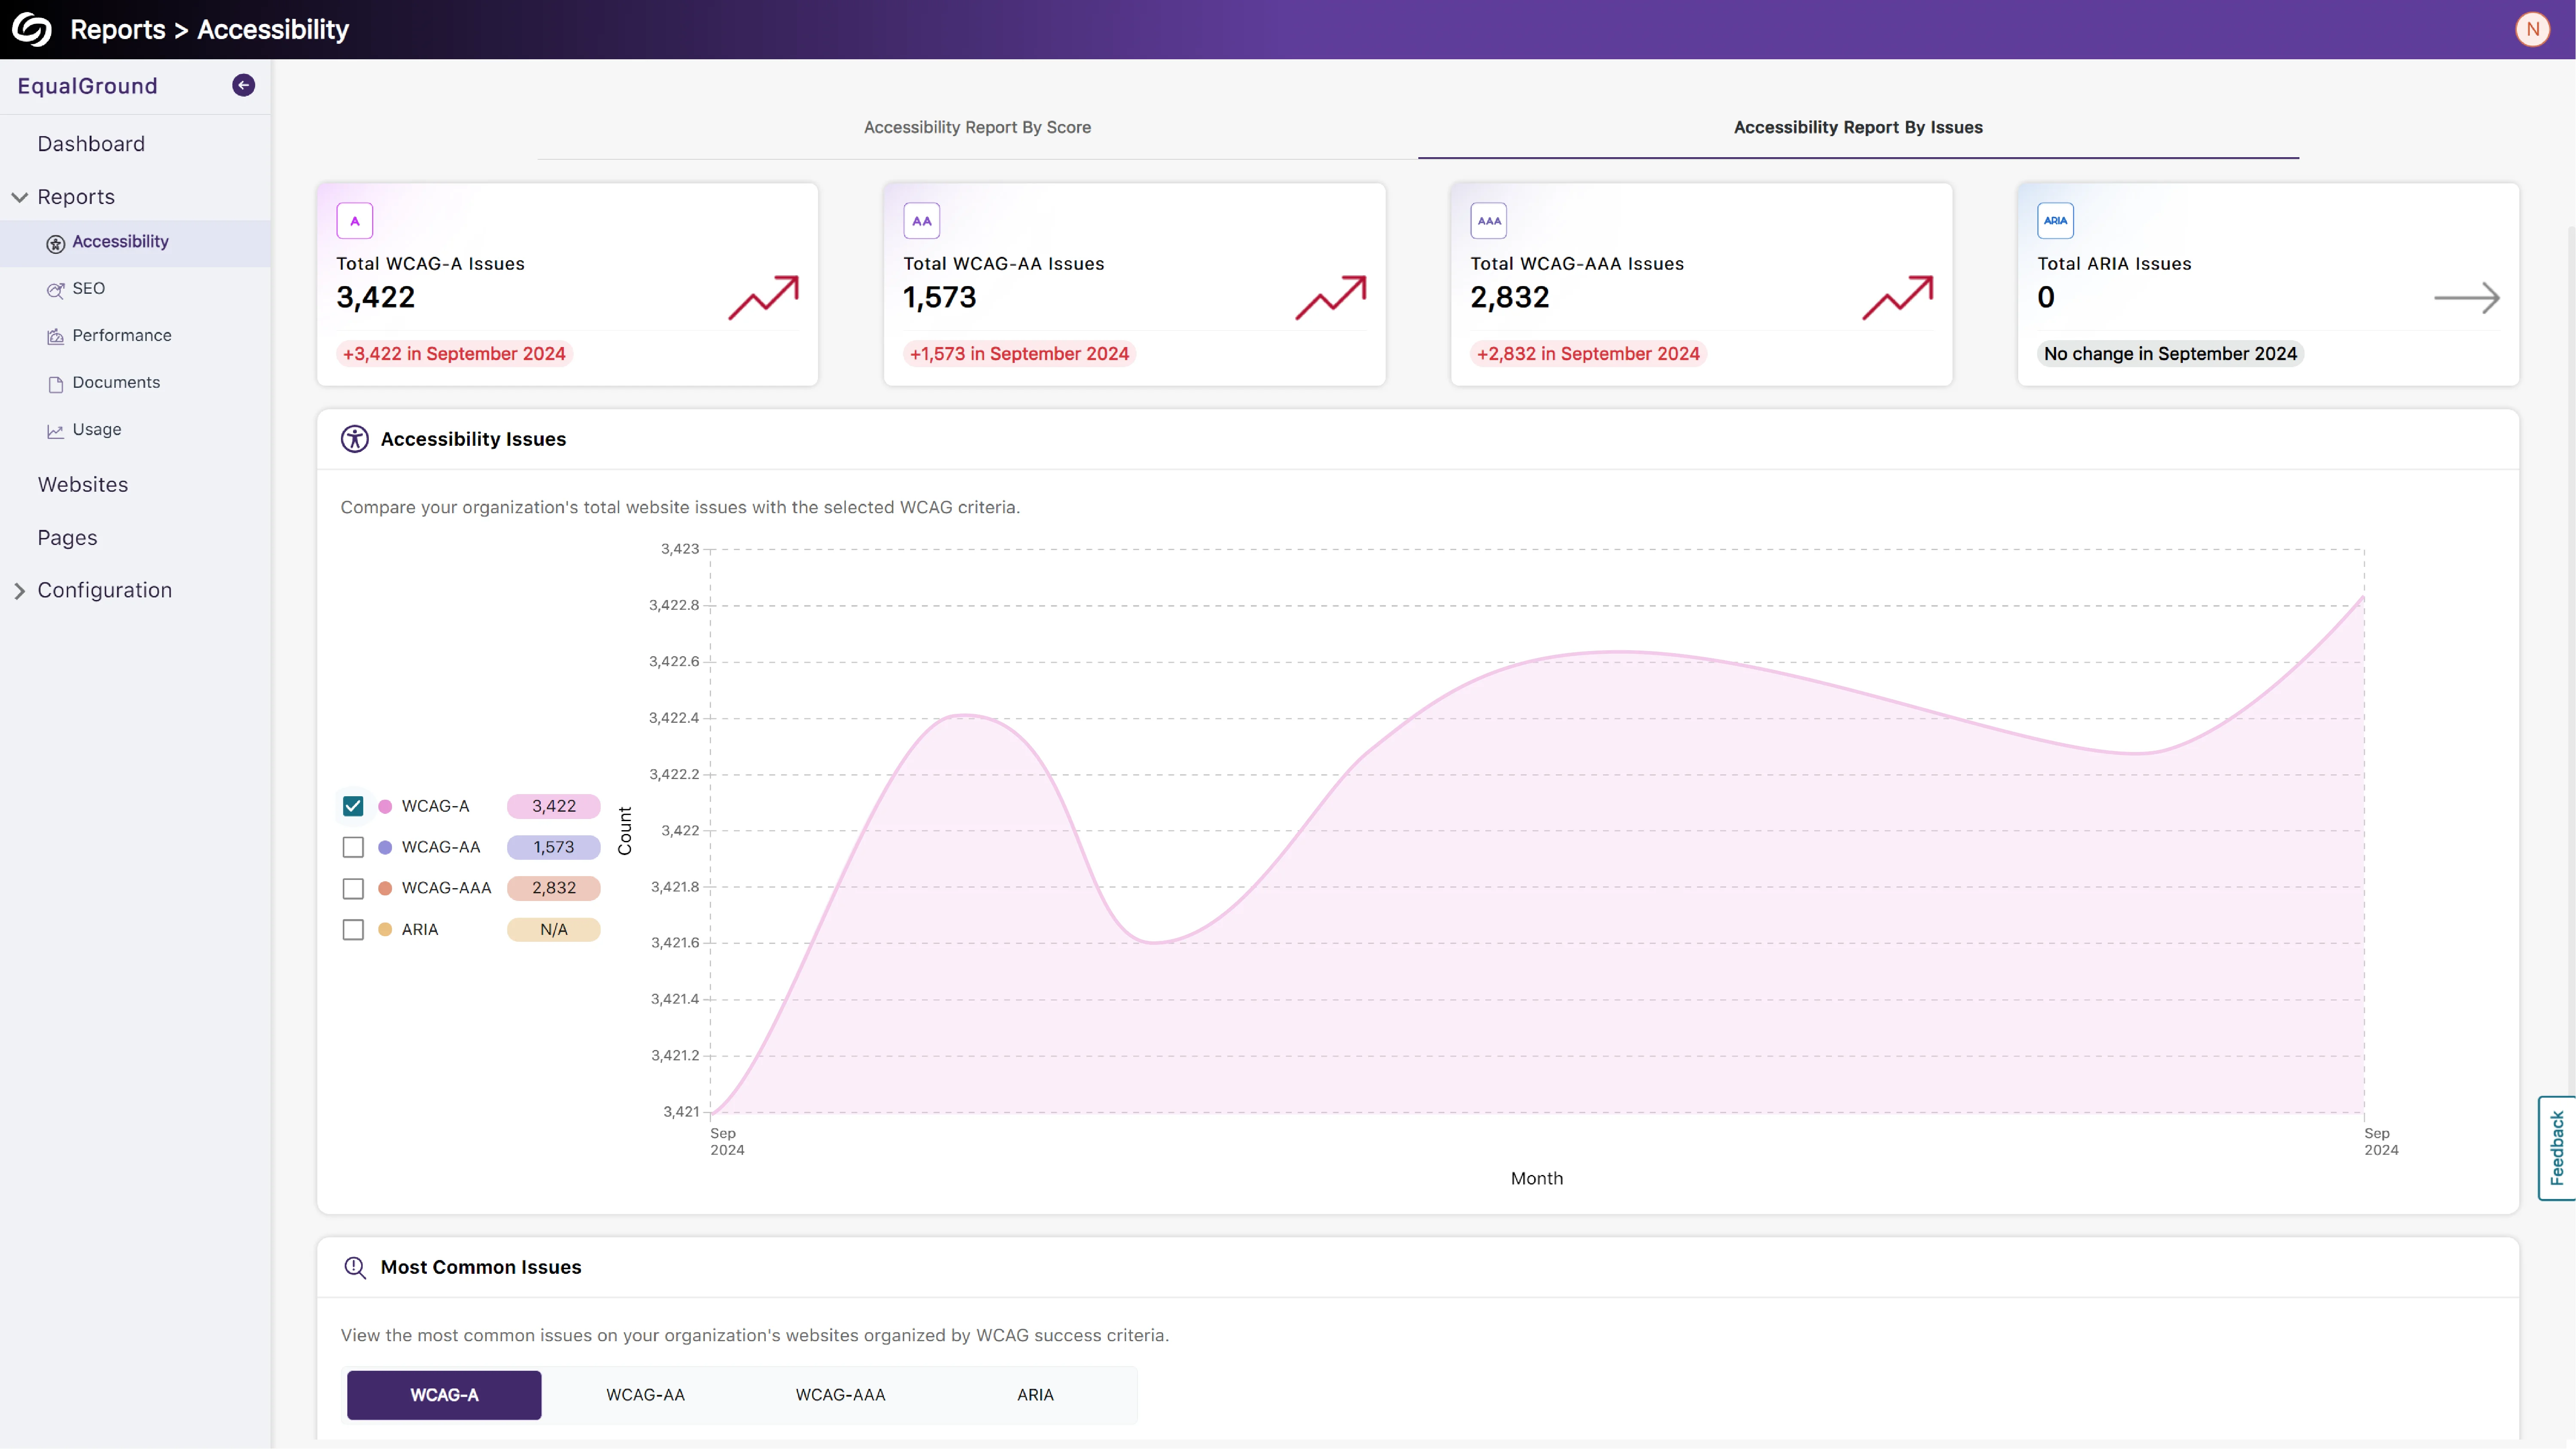Click the '+2,832 in September 2024' badge
Screen dimensions: 2576x1449
click(1588, 354)
